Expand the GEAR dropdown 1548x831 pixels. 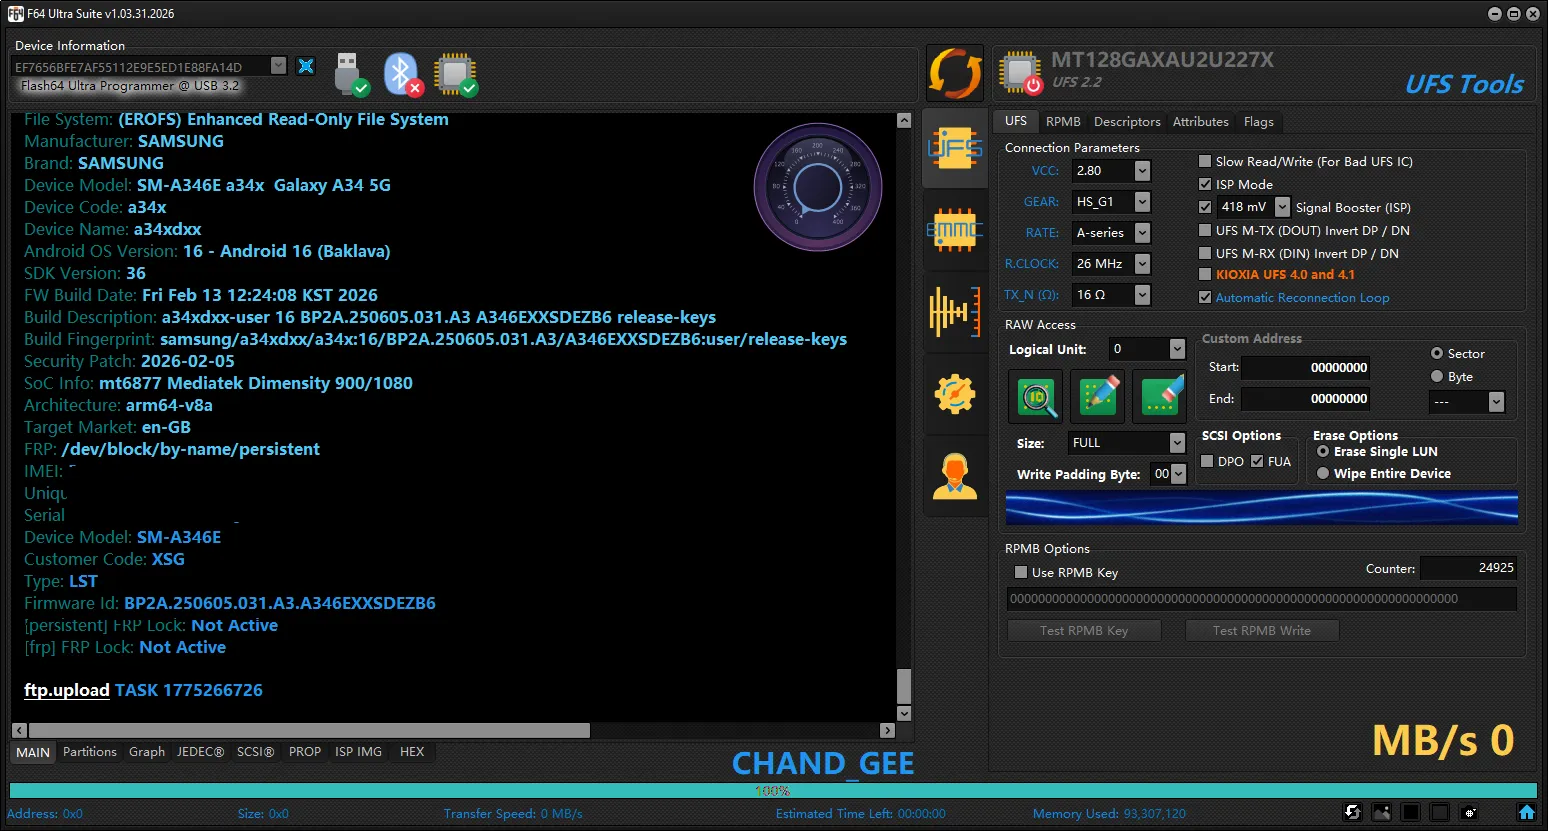[1142, 202]
